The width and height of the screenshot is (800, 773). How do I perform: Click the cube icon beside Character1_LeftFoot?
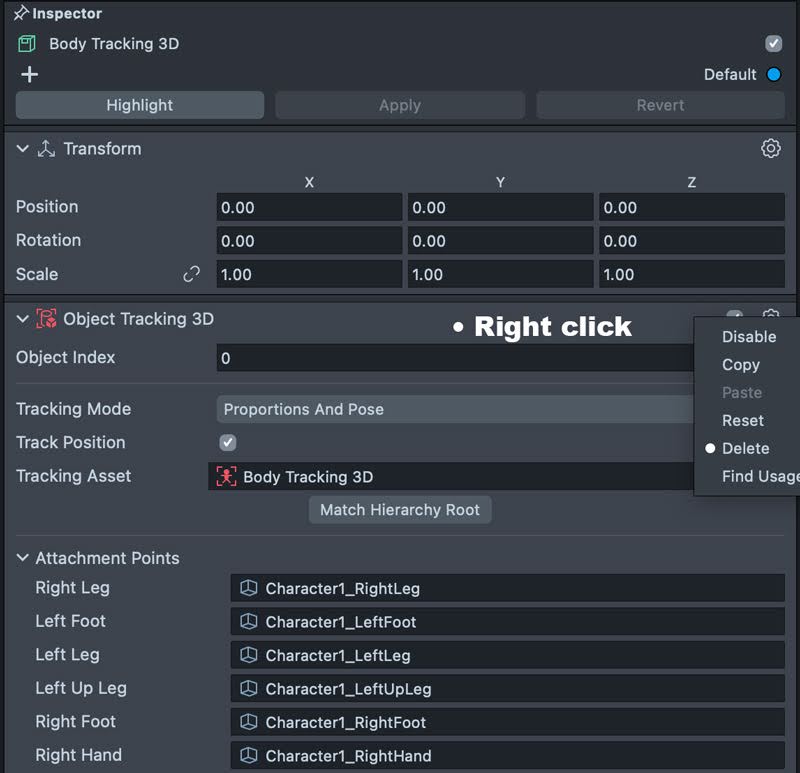coord(249,622)
